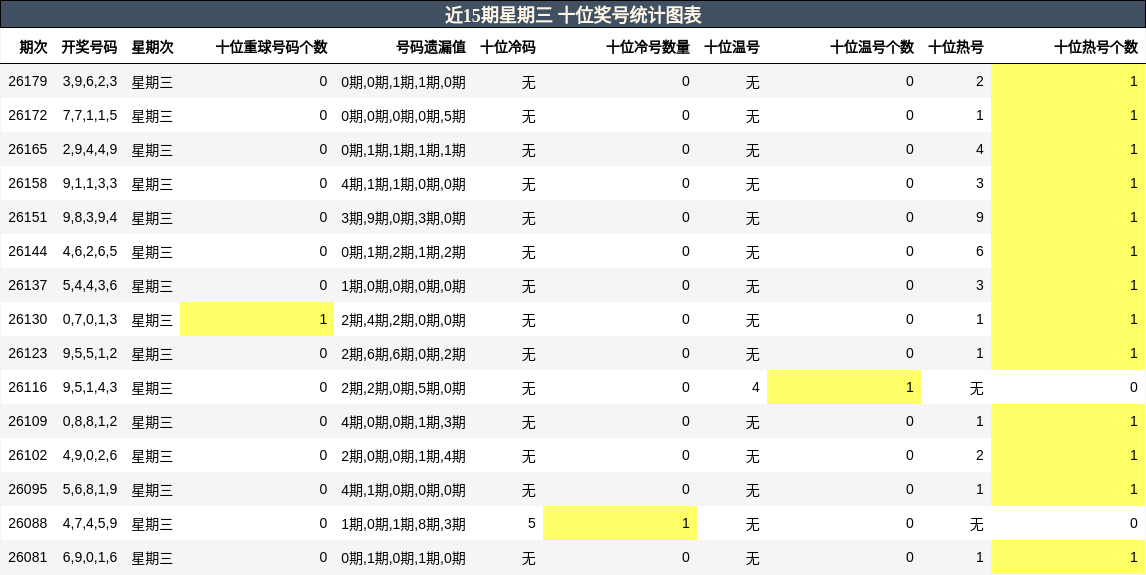Image resolution: width=1146 pixels, height=575 pixels.
Task: Click warm number 4 in row 26116
Action: click(756, 387)
